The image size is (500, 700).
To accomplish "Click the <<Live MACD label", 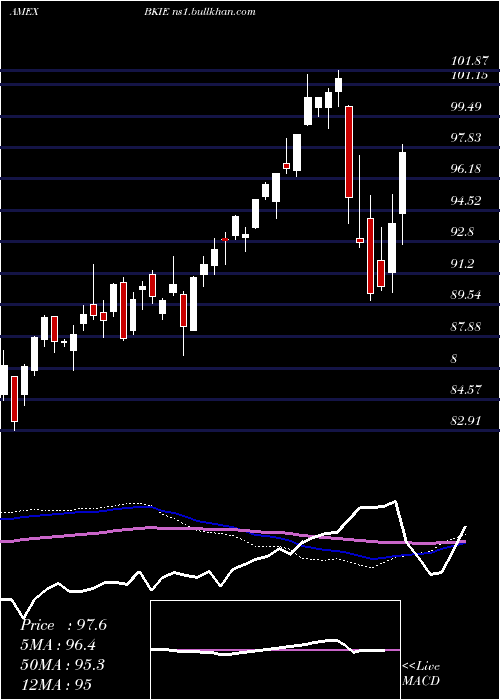I will (421, 674).
